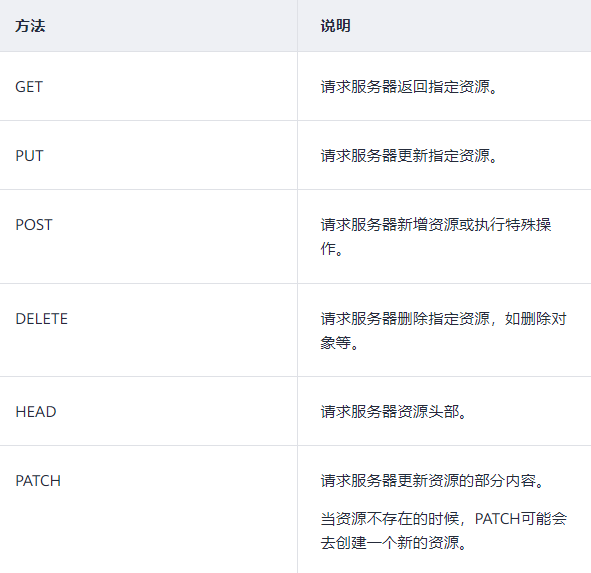The image size is (591, 573).
Task: Click the word 作 in POST description
Action: click(x=328, y=249)
